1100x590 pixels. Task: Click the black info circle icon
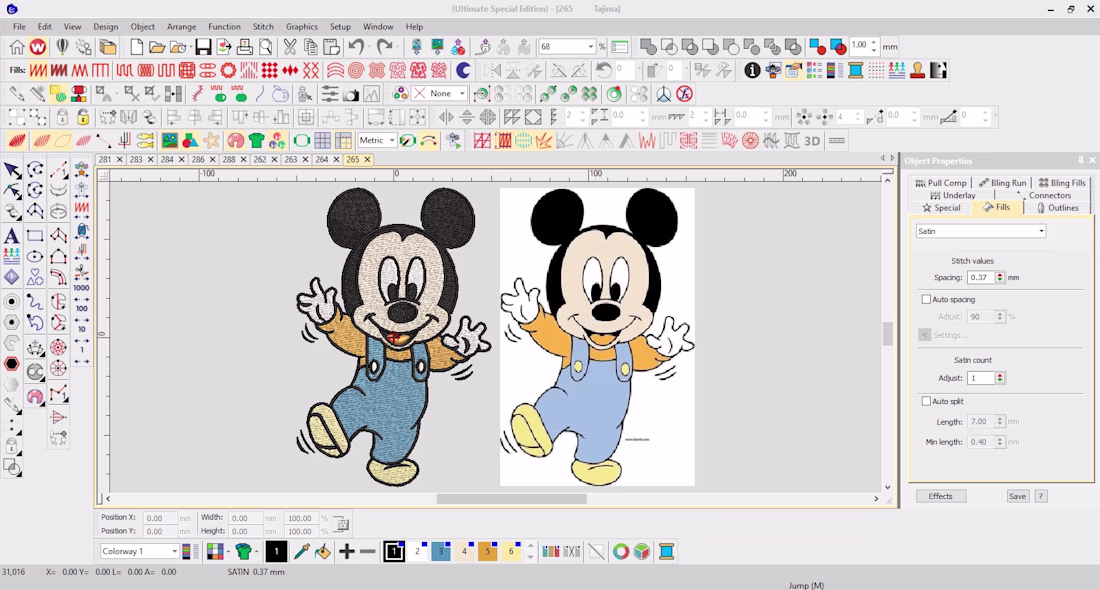pos(752,70)
